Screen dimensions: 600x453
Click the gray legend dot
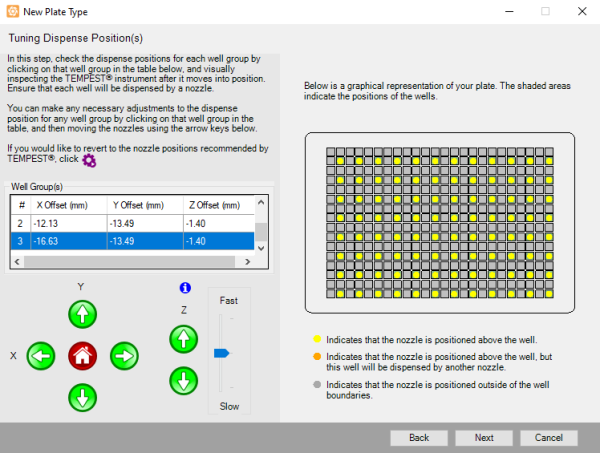317,385
